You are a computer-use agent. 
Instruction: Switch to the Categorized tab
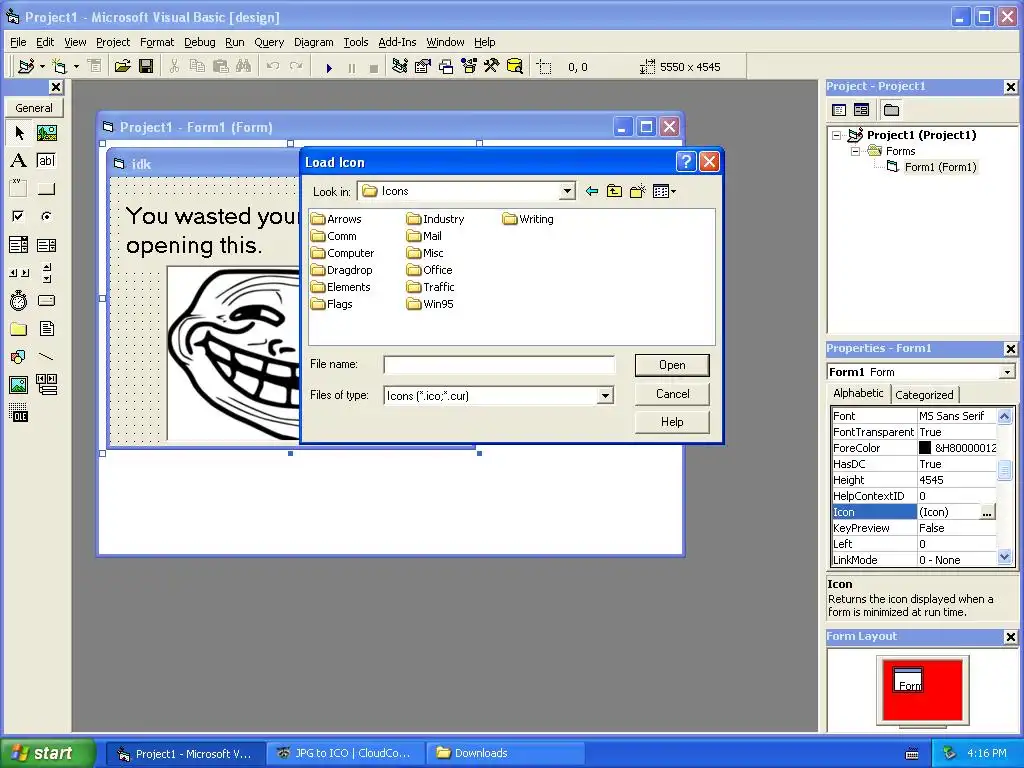click(924, 394)
